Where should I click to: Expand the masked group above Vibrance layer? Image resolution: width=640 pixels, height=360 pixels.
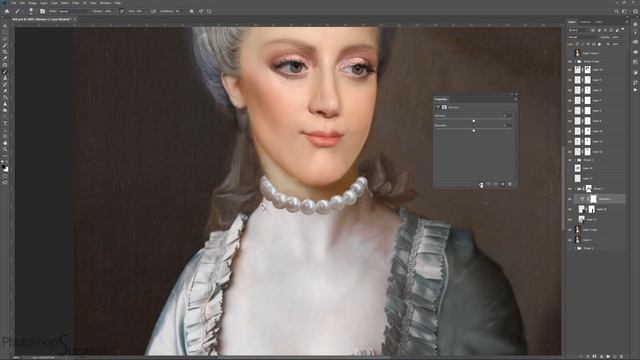point(575,189)
